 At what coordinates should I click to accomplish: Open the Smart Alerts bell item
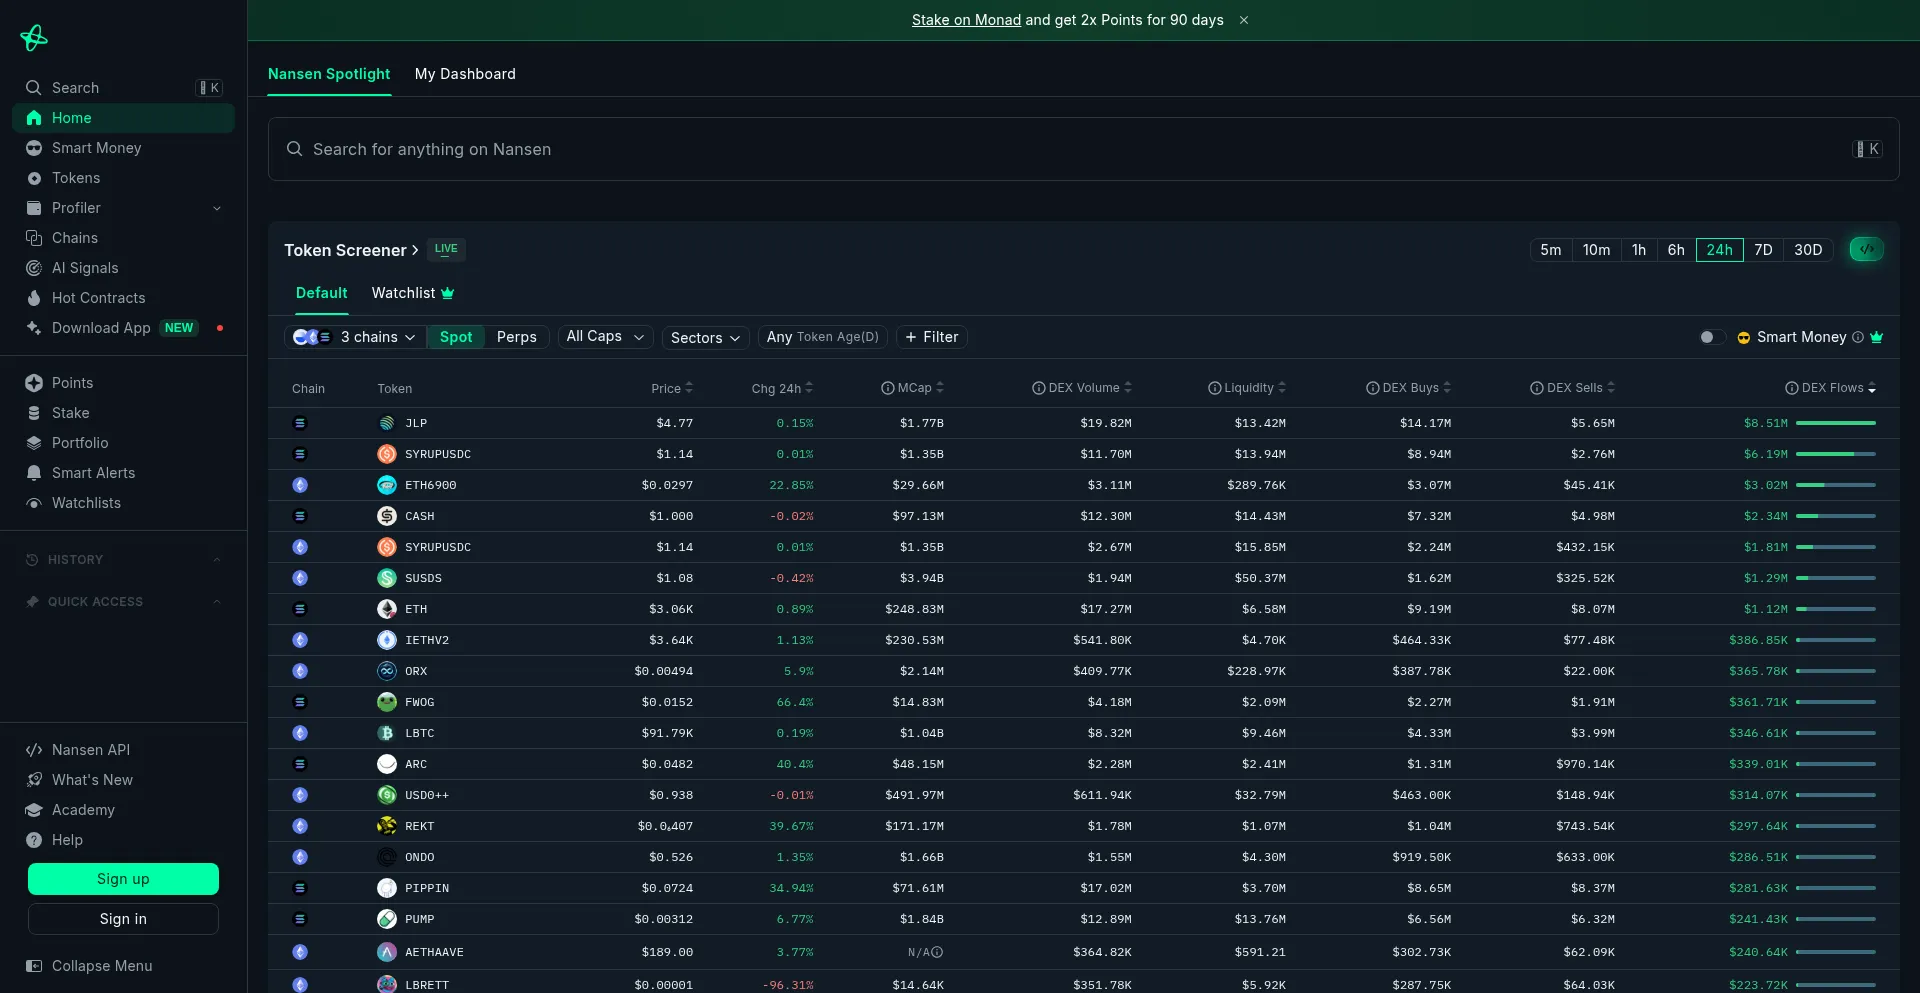coord(93,473)
